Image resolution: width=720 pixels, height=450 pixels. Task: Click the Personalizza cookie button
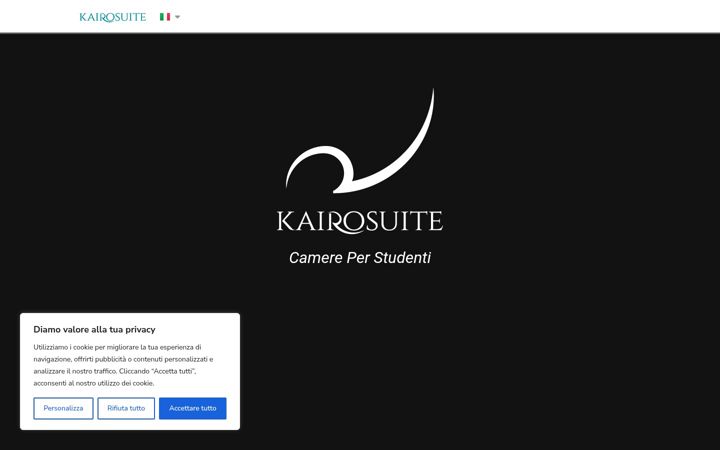point(63,408)
